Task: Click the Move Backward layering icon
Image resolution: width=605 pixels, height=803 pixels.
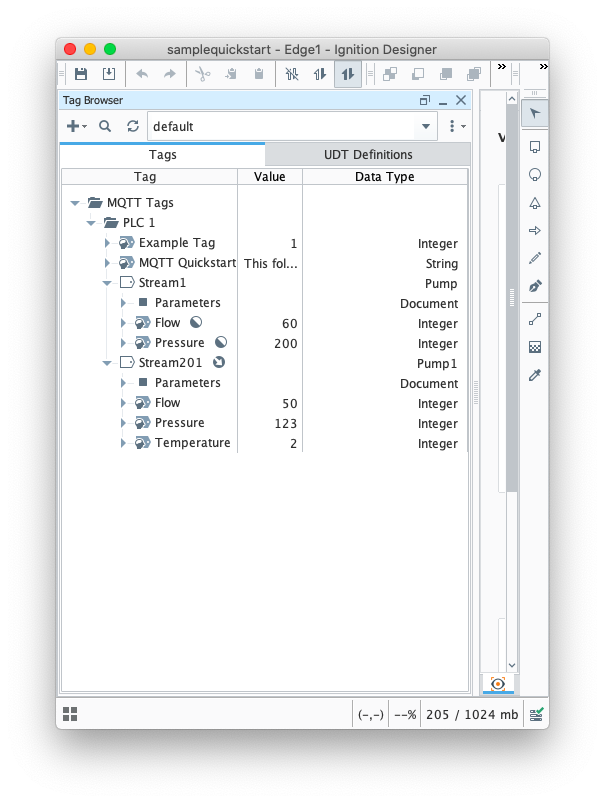Action: [x=418, y=74]
